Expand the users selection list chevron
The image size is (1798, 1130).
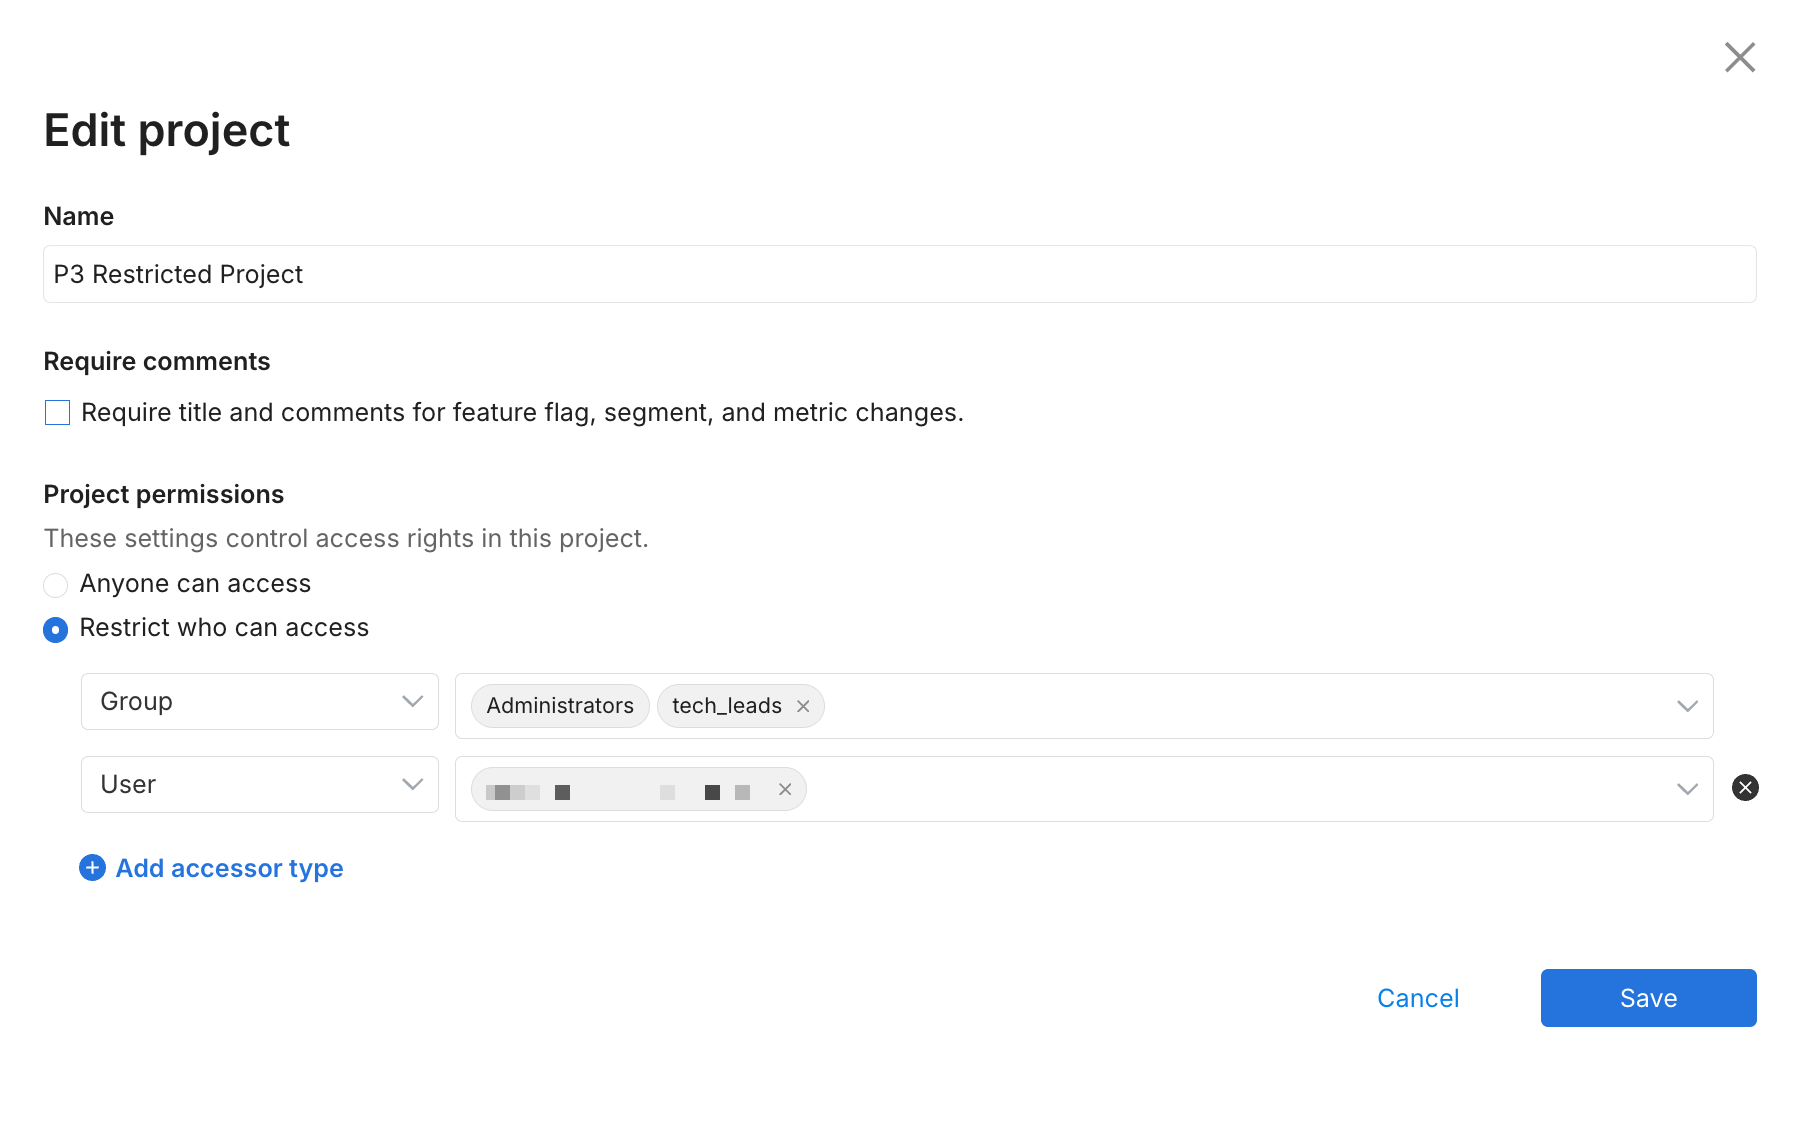pyautogui.click(x=1687, y=789)
